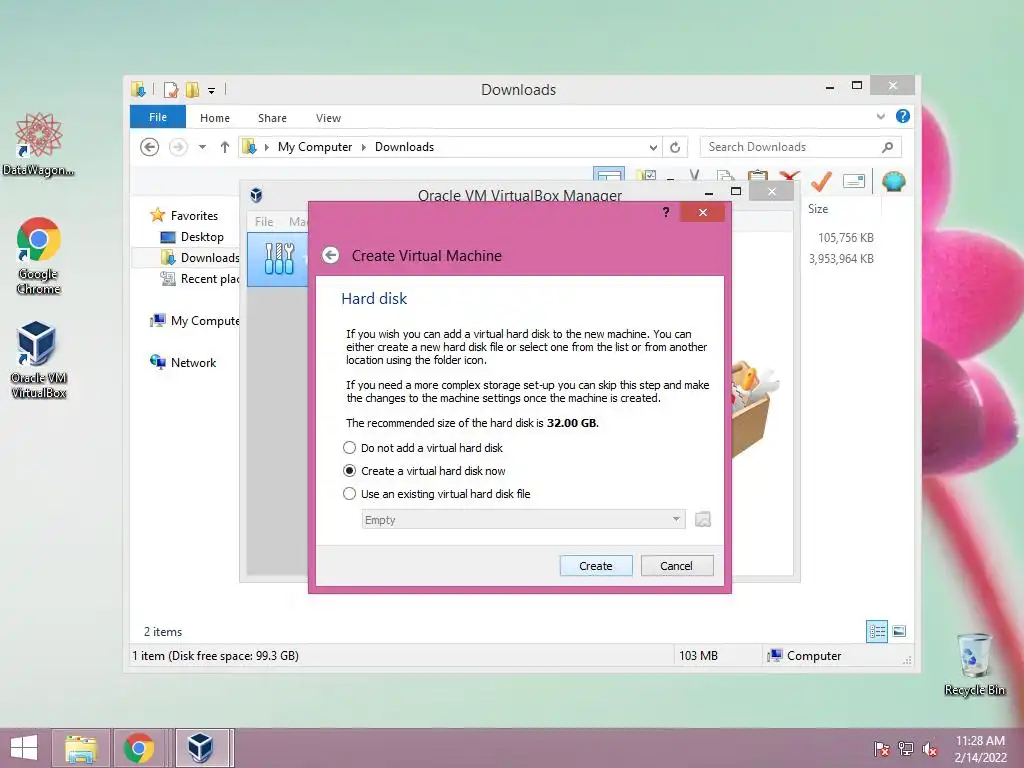
Task: Click 'My Computer' in the address bar
Action: 315,147
